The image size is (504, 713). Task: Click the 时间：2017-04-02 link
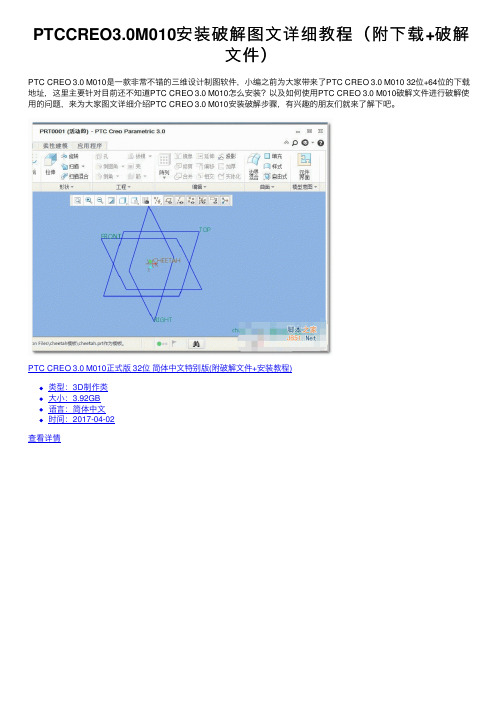tap(81, 419)
